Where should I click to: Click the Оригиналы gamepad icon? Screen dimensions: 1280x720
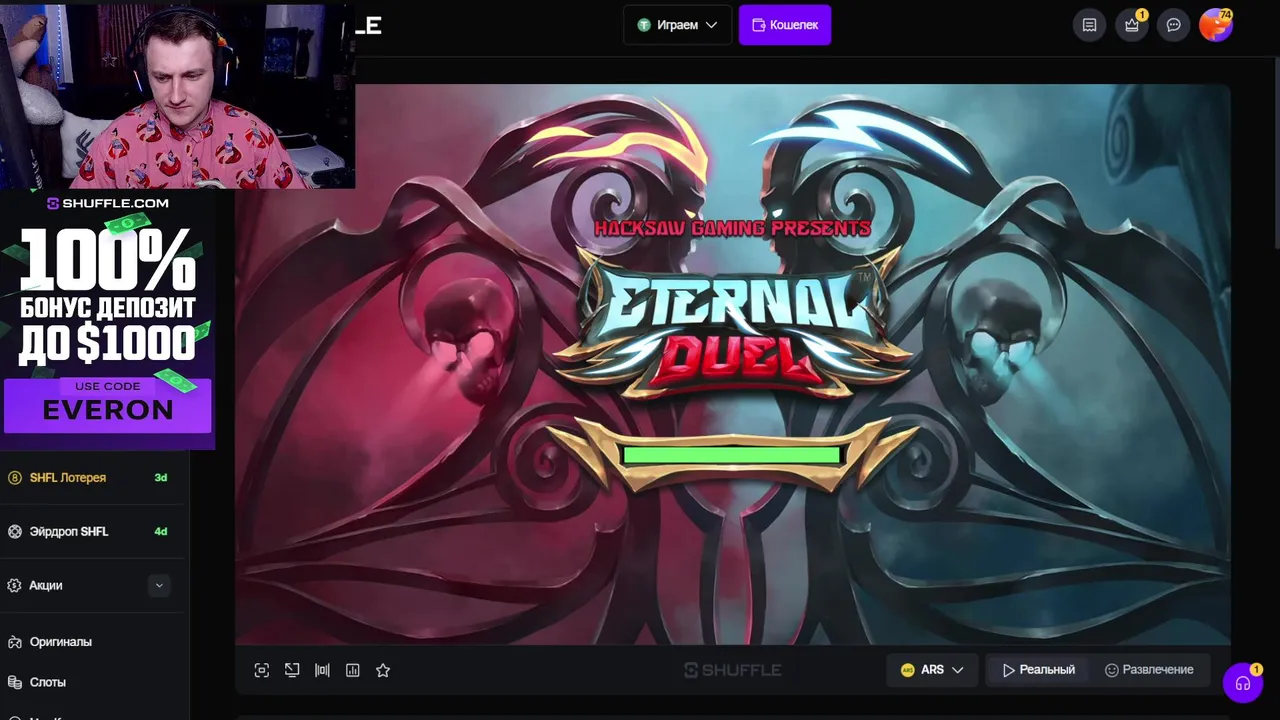15,642
